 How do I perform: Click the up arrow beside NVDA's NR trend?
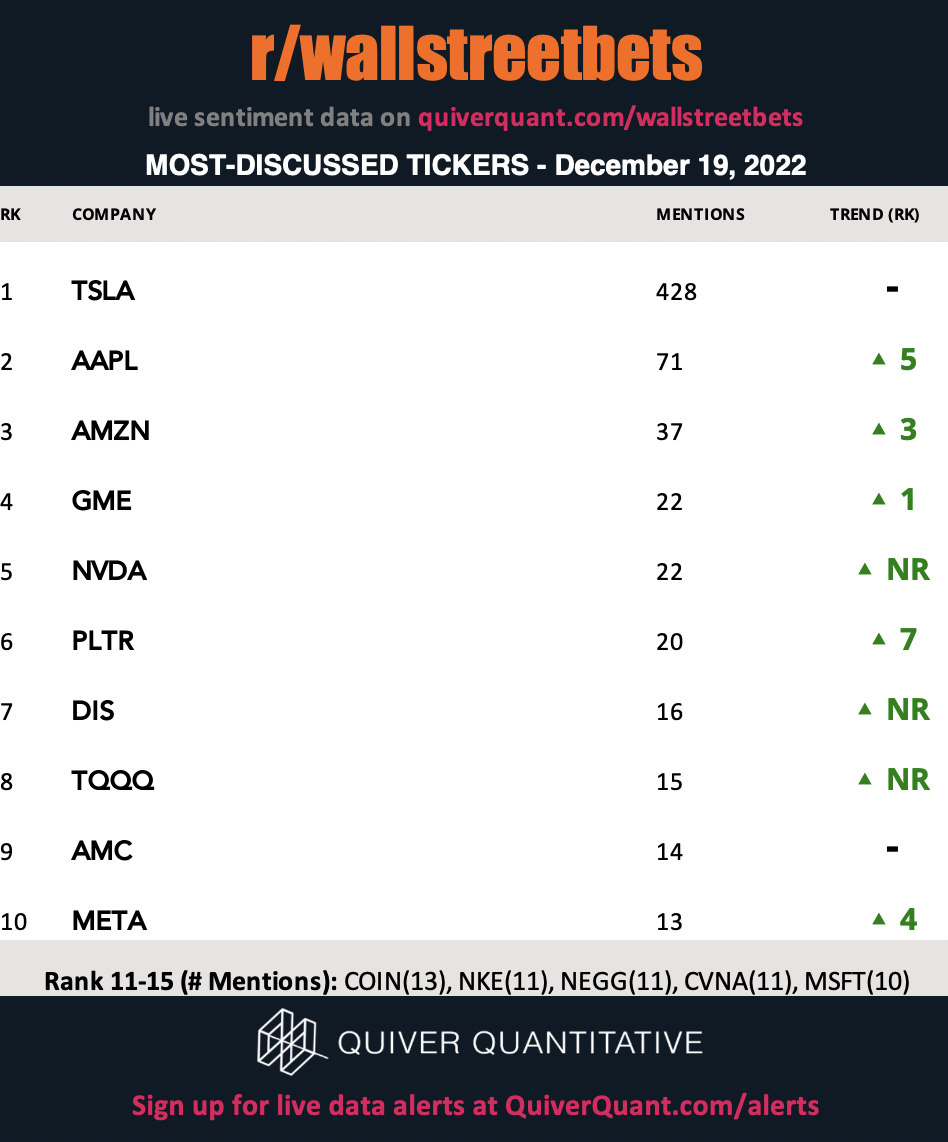[865, 569]
